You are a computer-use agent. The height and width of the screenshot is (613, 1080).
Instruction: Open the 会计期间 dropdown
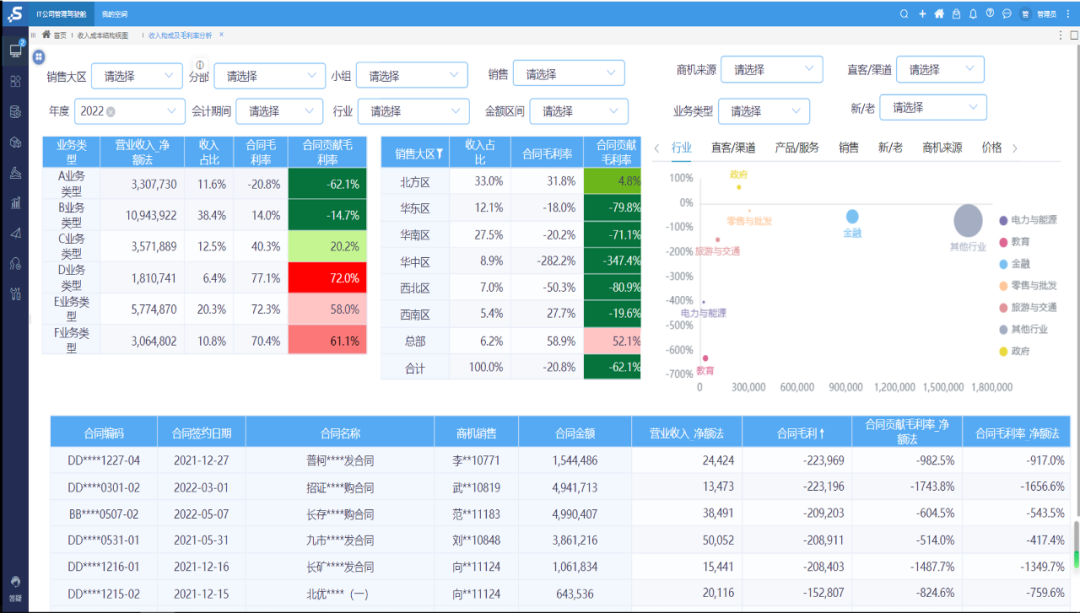[x=279, y=112]
